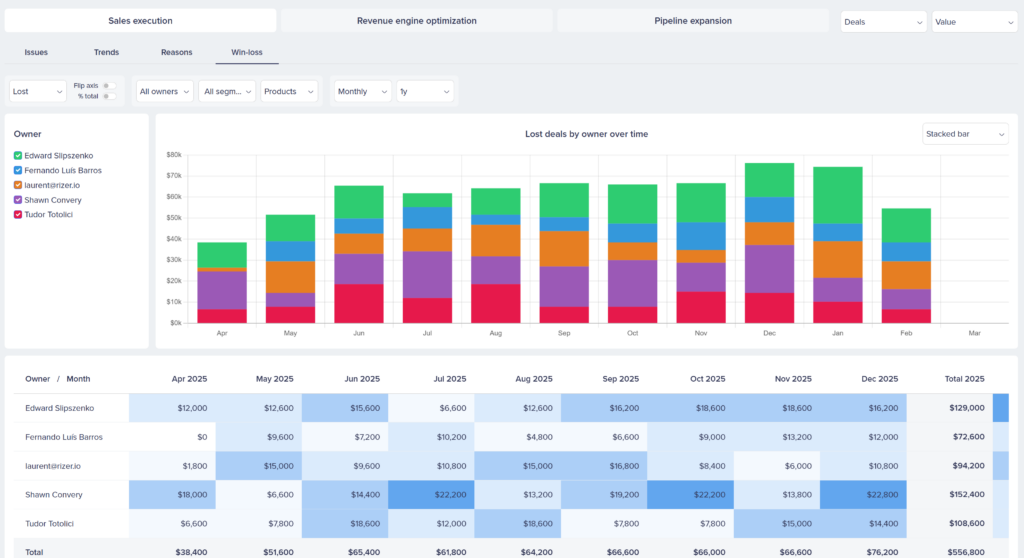
Task: Expand the All owners filter dropdown
Action: [163, 92]
